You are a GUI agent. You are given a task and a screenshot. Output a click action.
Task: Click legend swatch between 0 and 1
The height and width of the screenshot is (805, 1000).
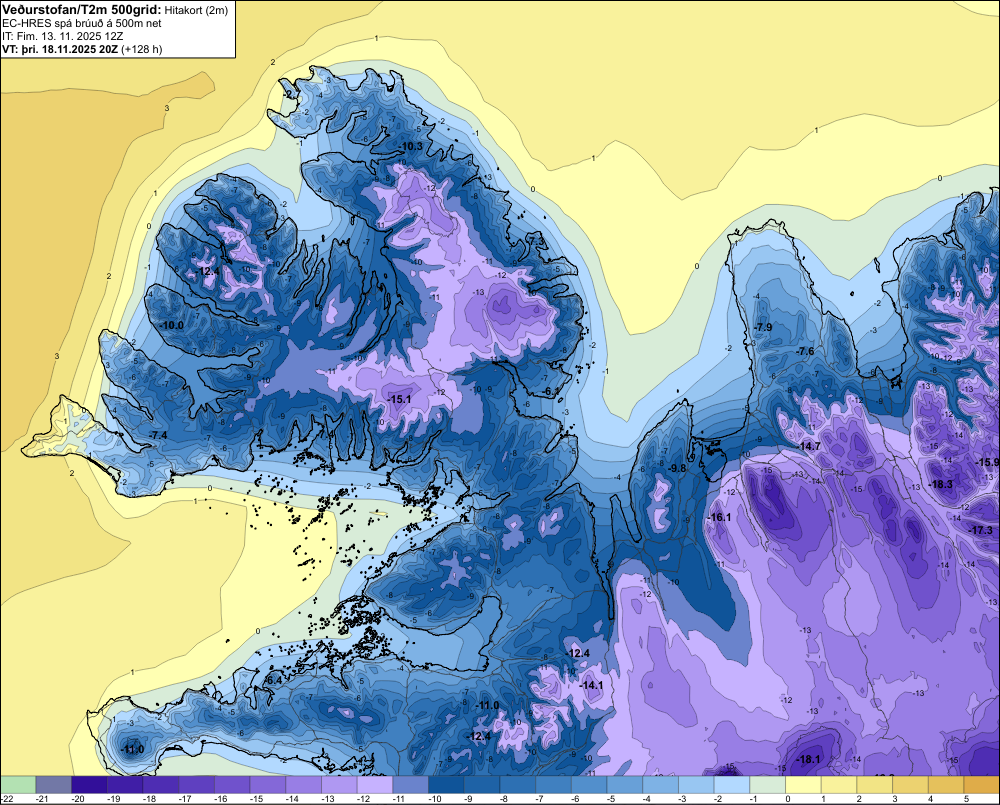click(x=804, y=785)
